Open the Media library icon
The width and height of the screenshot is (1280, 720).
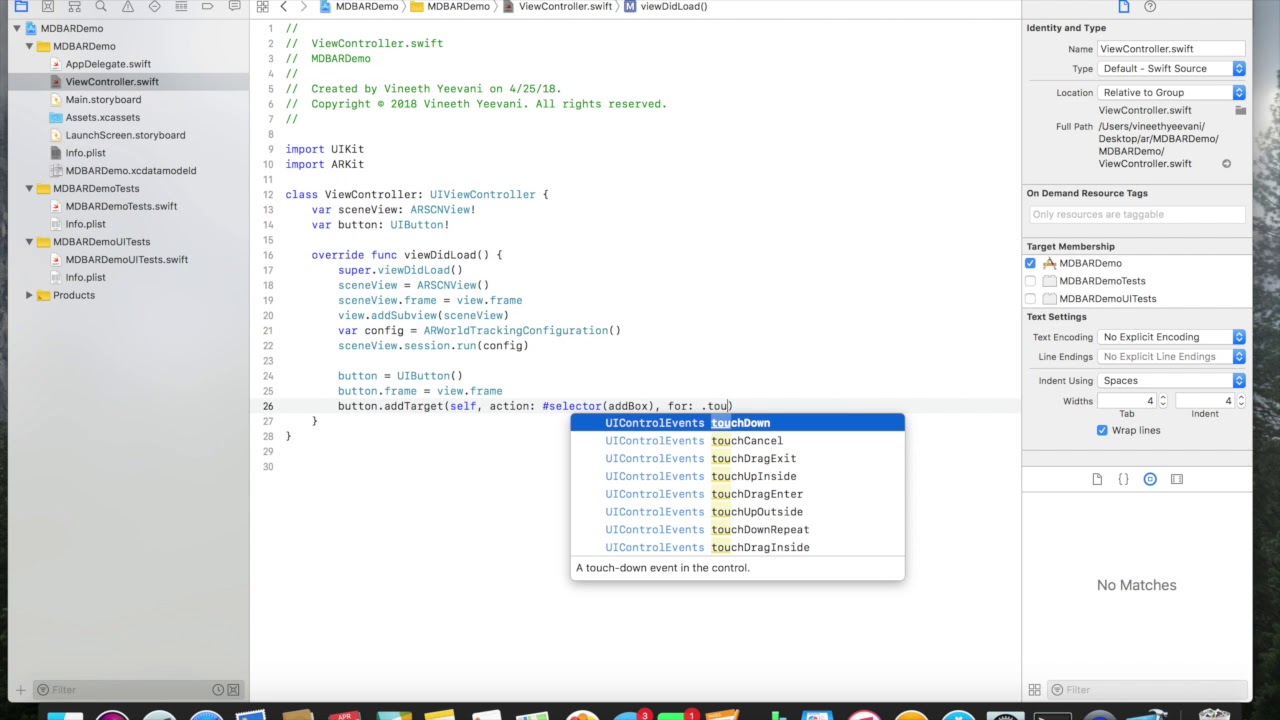[1177, 479]
